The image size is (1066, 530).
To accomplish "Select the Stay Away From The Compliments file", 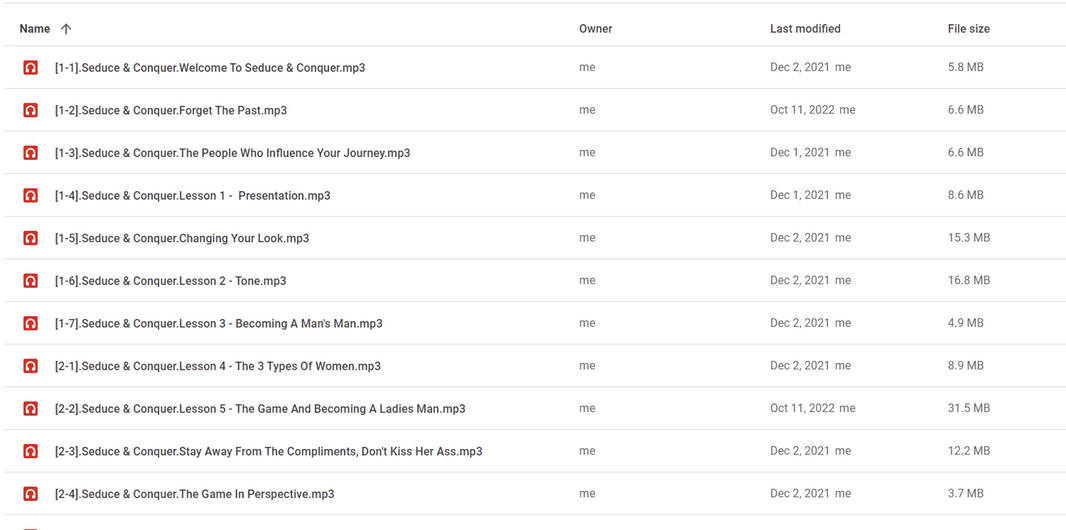I will coord(269,451).
